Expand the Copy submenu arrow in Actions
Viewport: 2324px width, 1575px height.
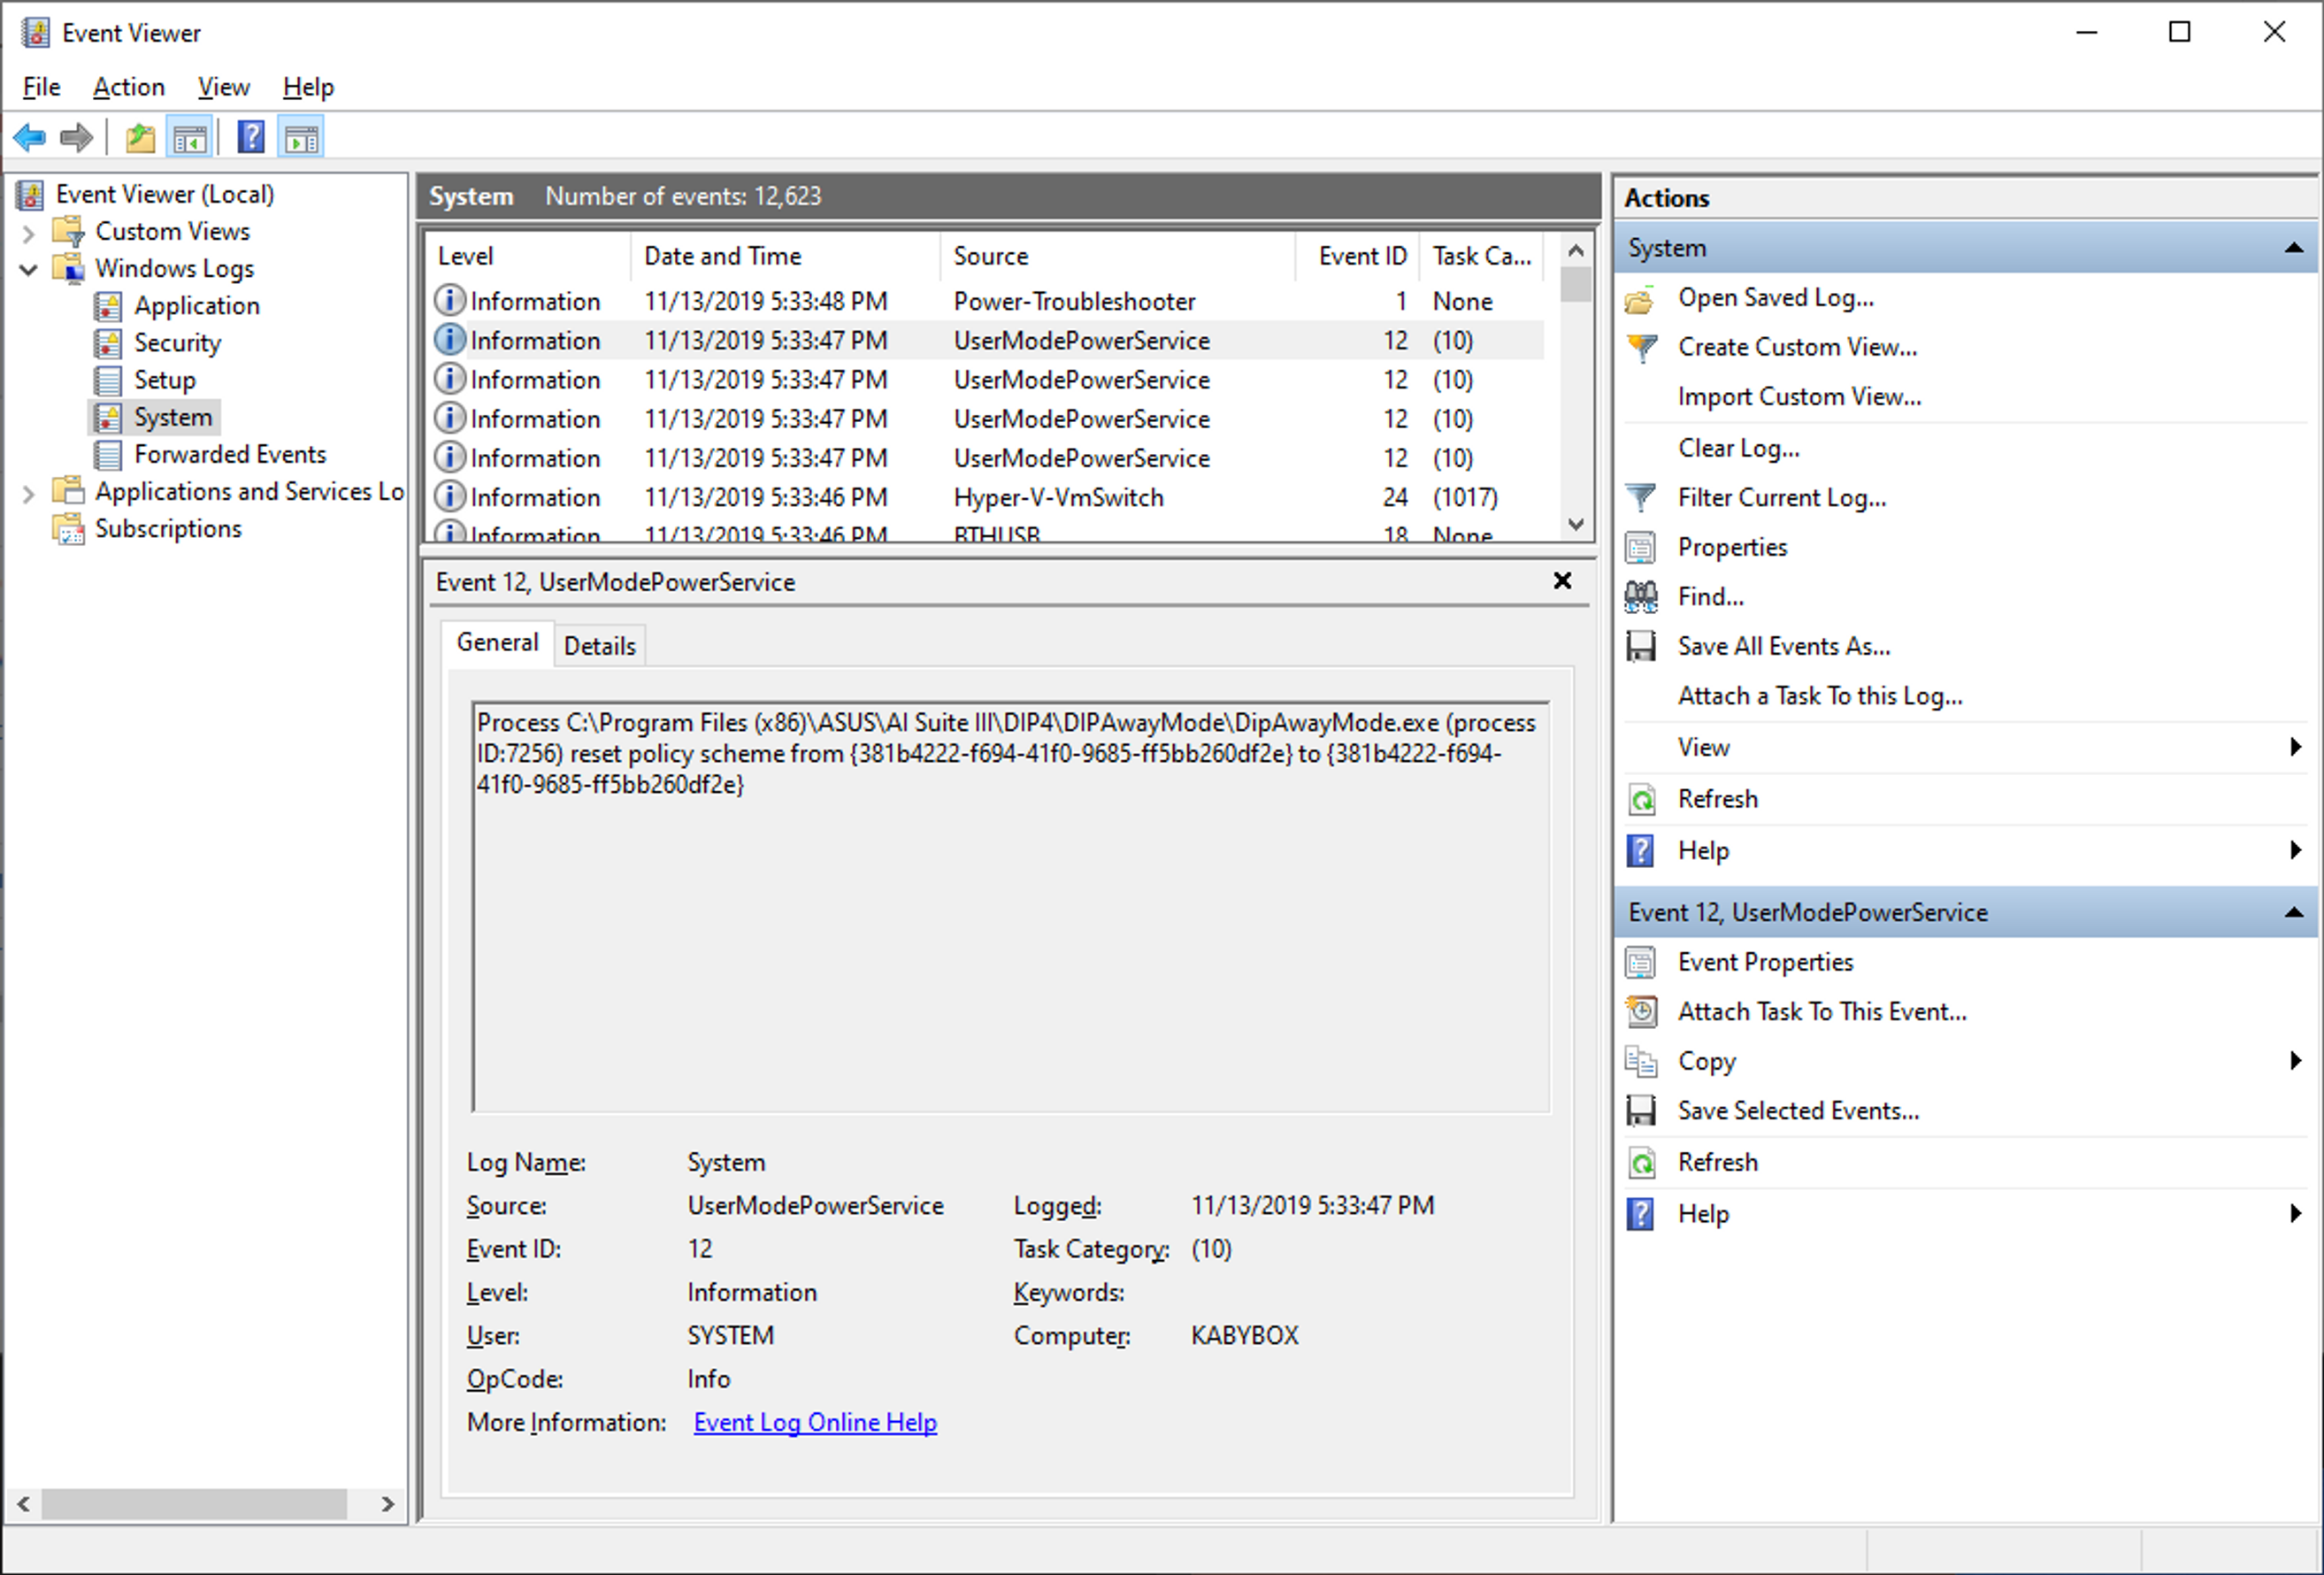[x=2296, y=1060]
